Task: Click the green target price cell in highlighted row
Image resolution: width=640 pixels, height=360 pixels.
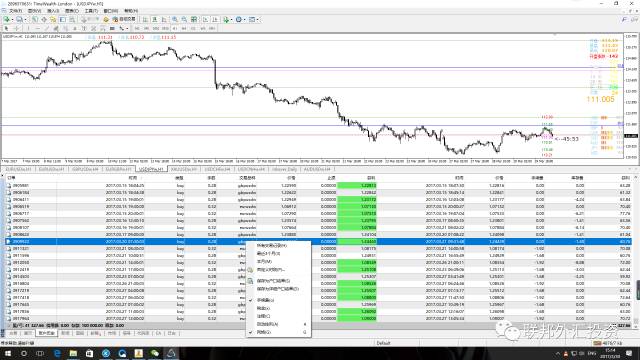Action: point(357,242)
